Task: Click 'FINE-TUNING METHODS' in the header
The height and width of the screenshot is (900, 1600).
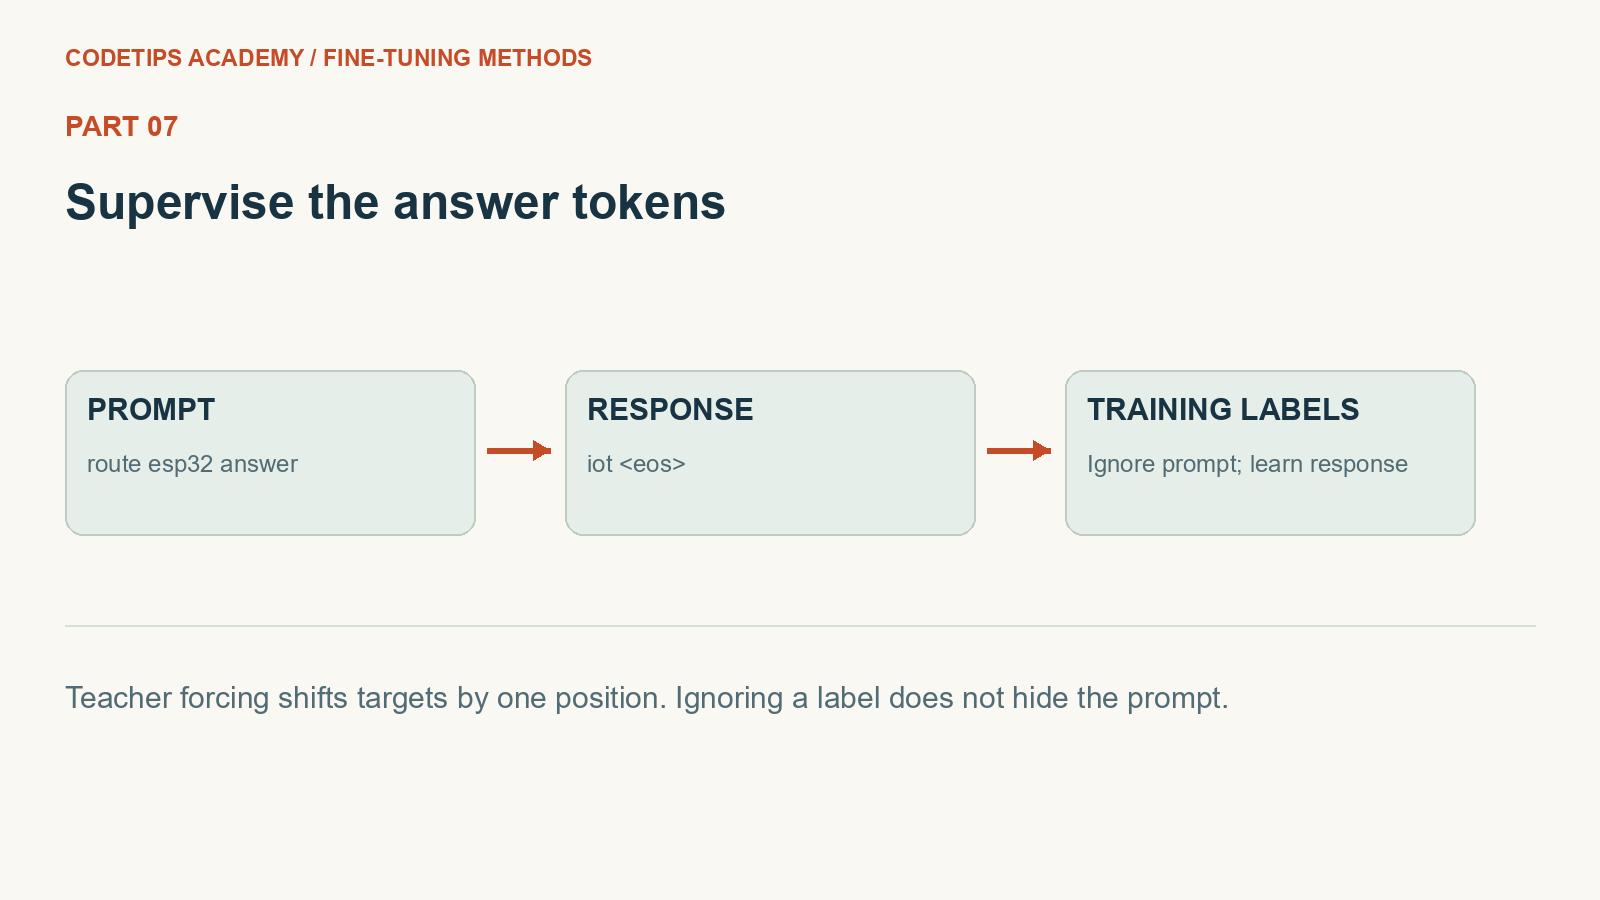Action: pyautogui.click(x=457, y=58)
